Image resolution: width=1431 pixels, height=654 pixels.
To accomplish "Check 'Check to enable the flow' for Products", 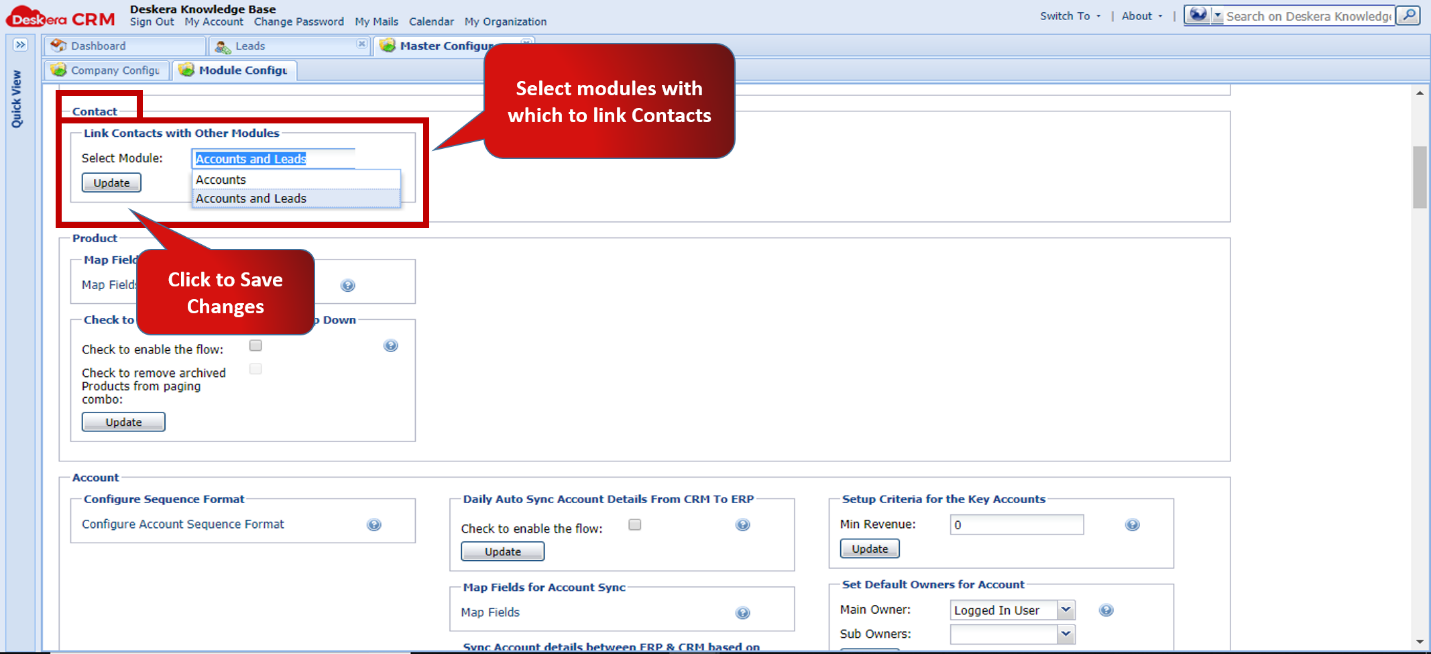I will pos(255,345).
